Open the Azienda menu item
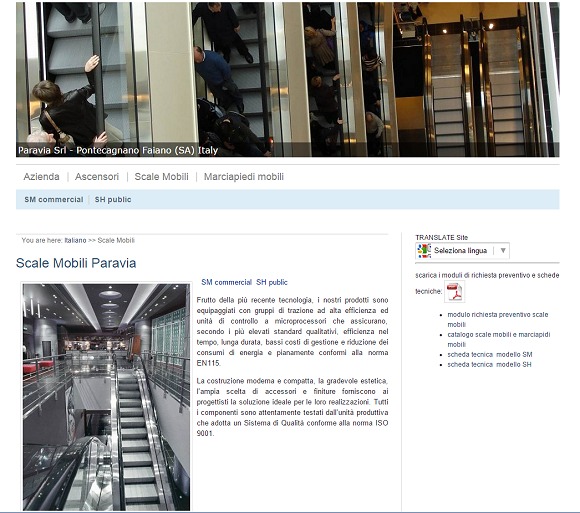Viewport: 580px width, 513px height. (41, 177)
